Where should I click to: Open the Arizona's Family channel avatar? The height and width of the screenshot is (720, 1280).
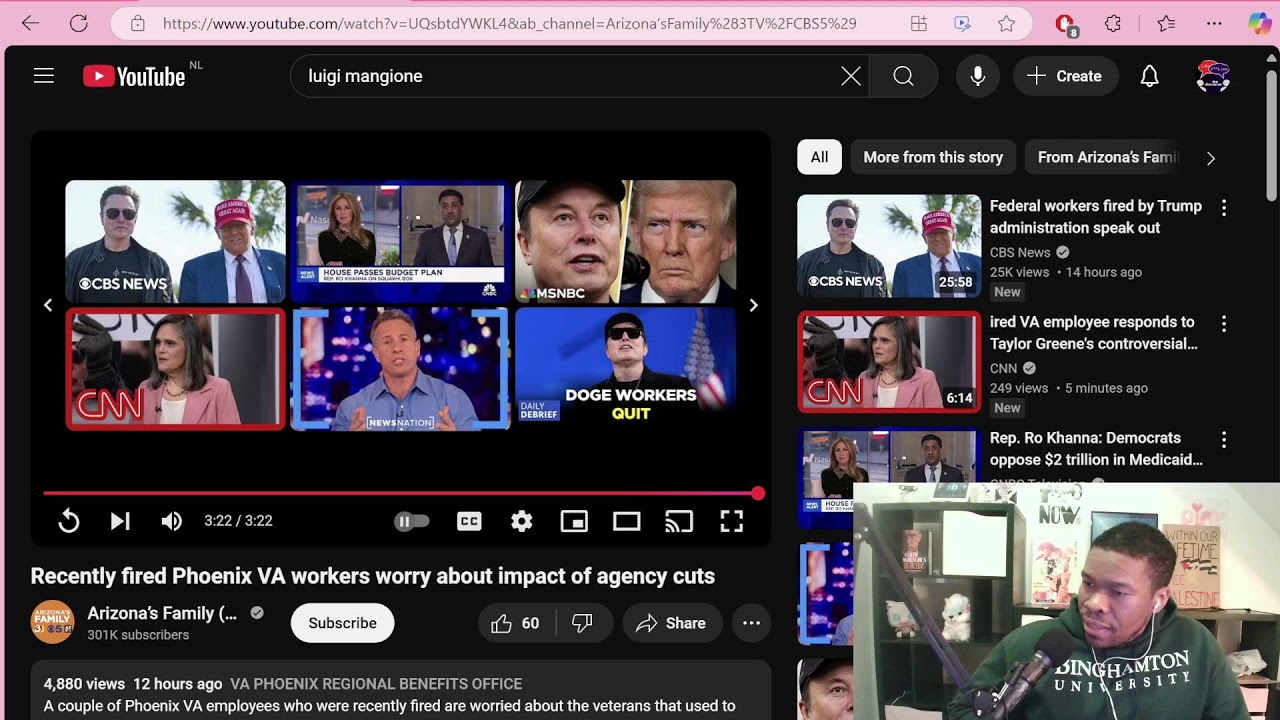tap(52, 623)
